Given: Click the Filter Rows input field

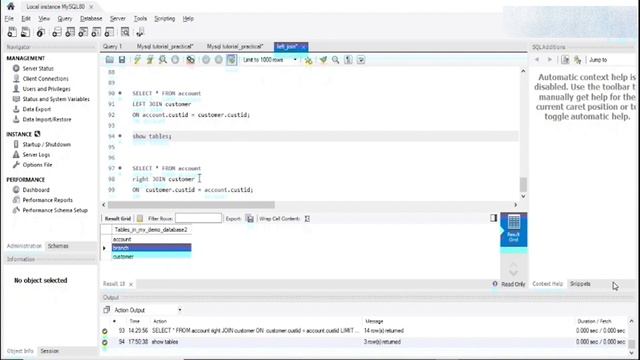Looking at the screenshot, I should tap(198, 218).
